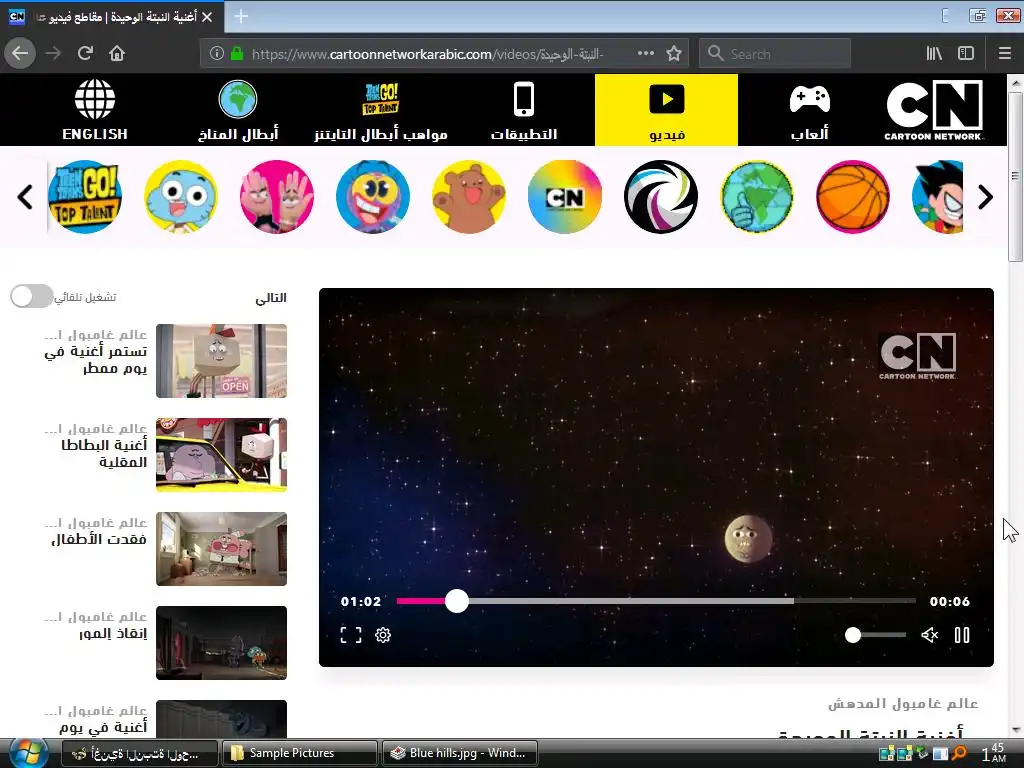Switch to Blue hills.jpg taskbar window
This screenshot has width=1024, height=768.
click(x=460, y=753)
